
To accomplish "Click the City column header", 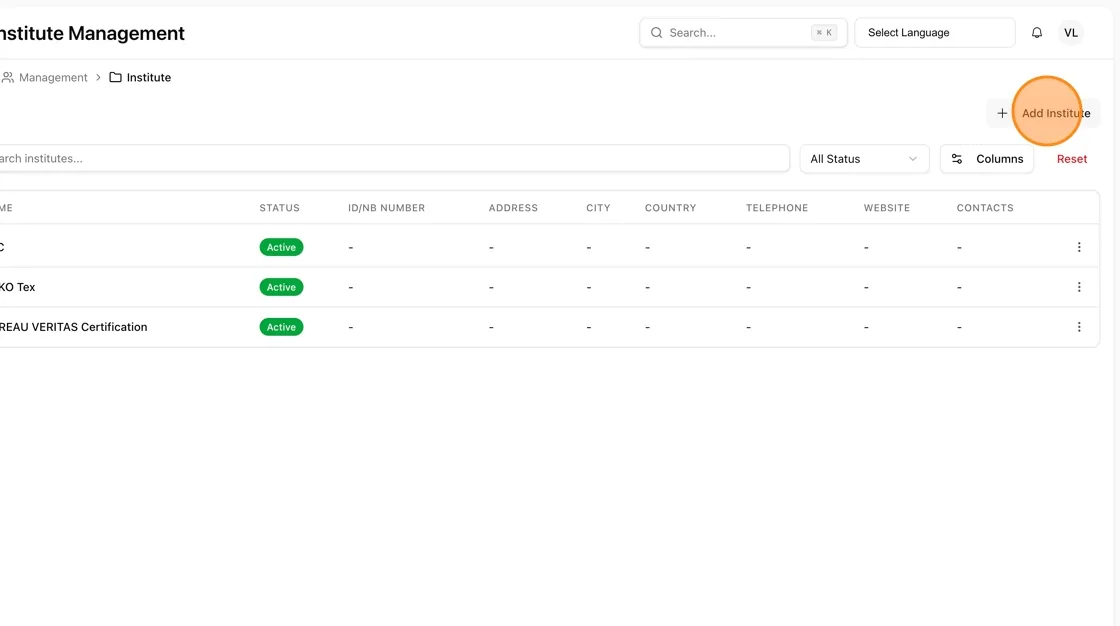I will (598, 208).
